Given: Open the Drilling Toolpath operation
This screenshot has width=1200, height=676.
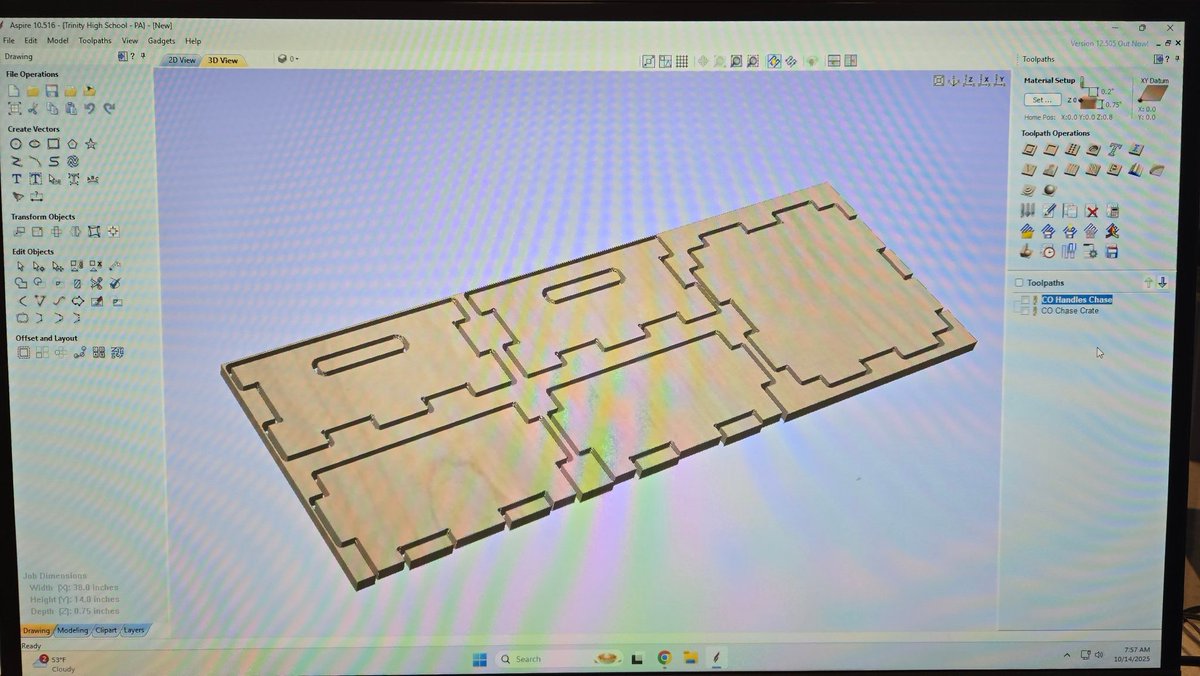Looking at the screenshot, I should [x=1073, y=150].
